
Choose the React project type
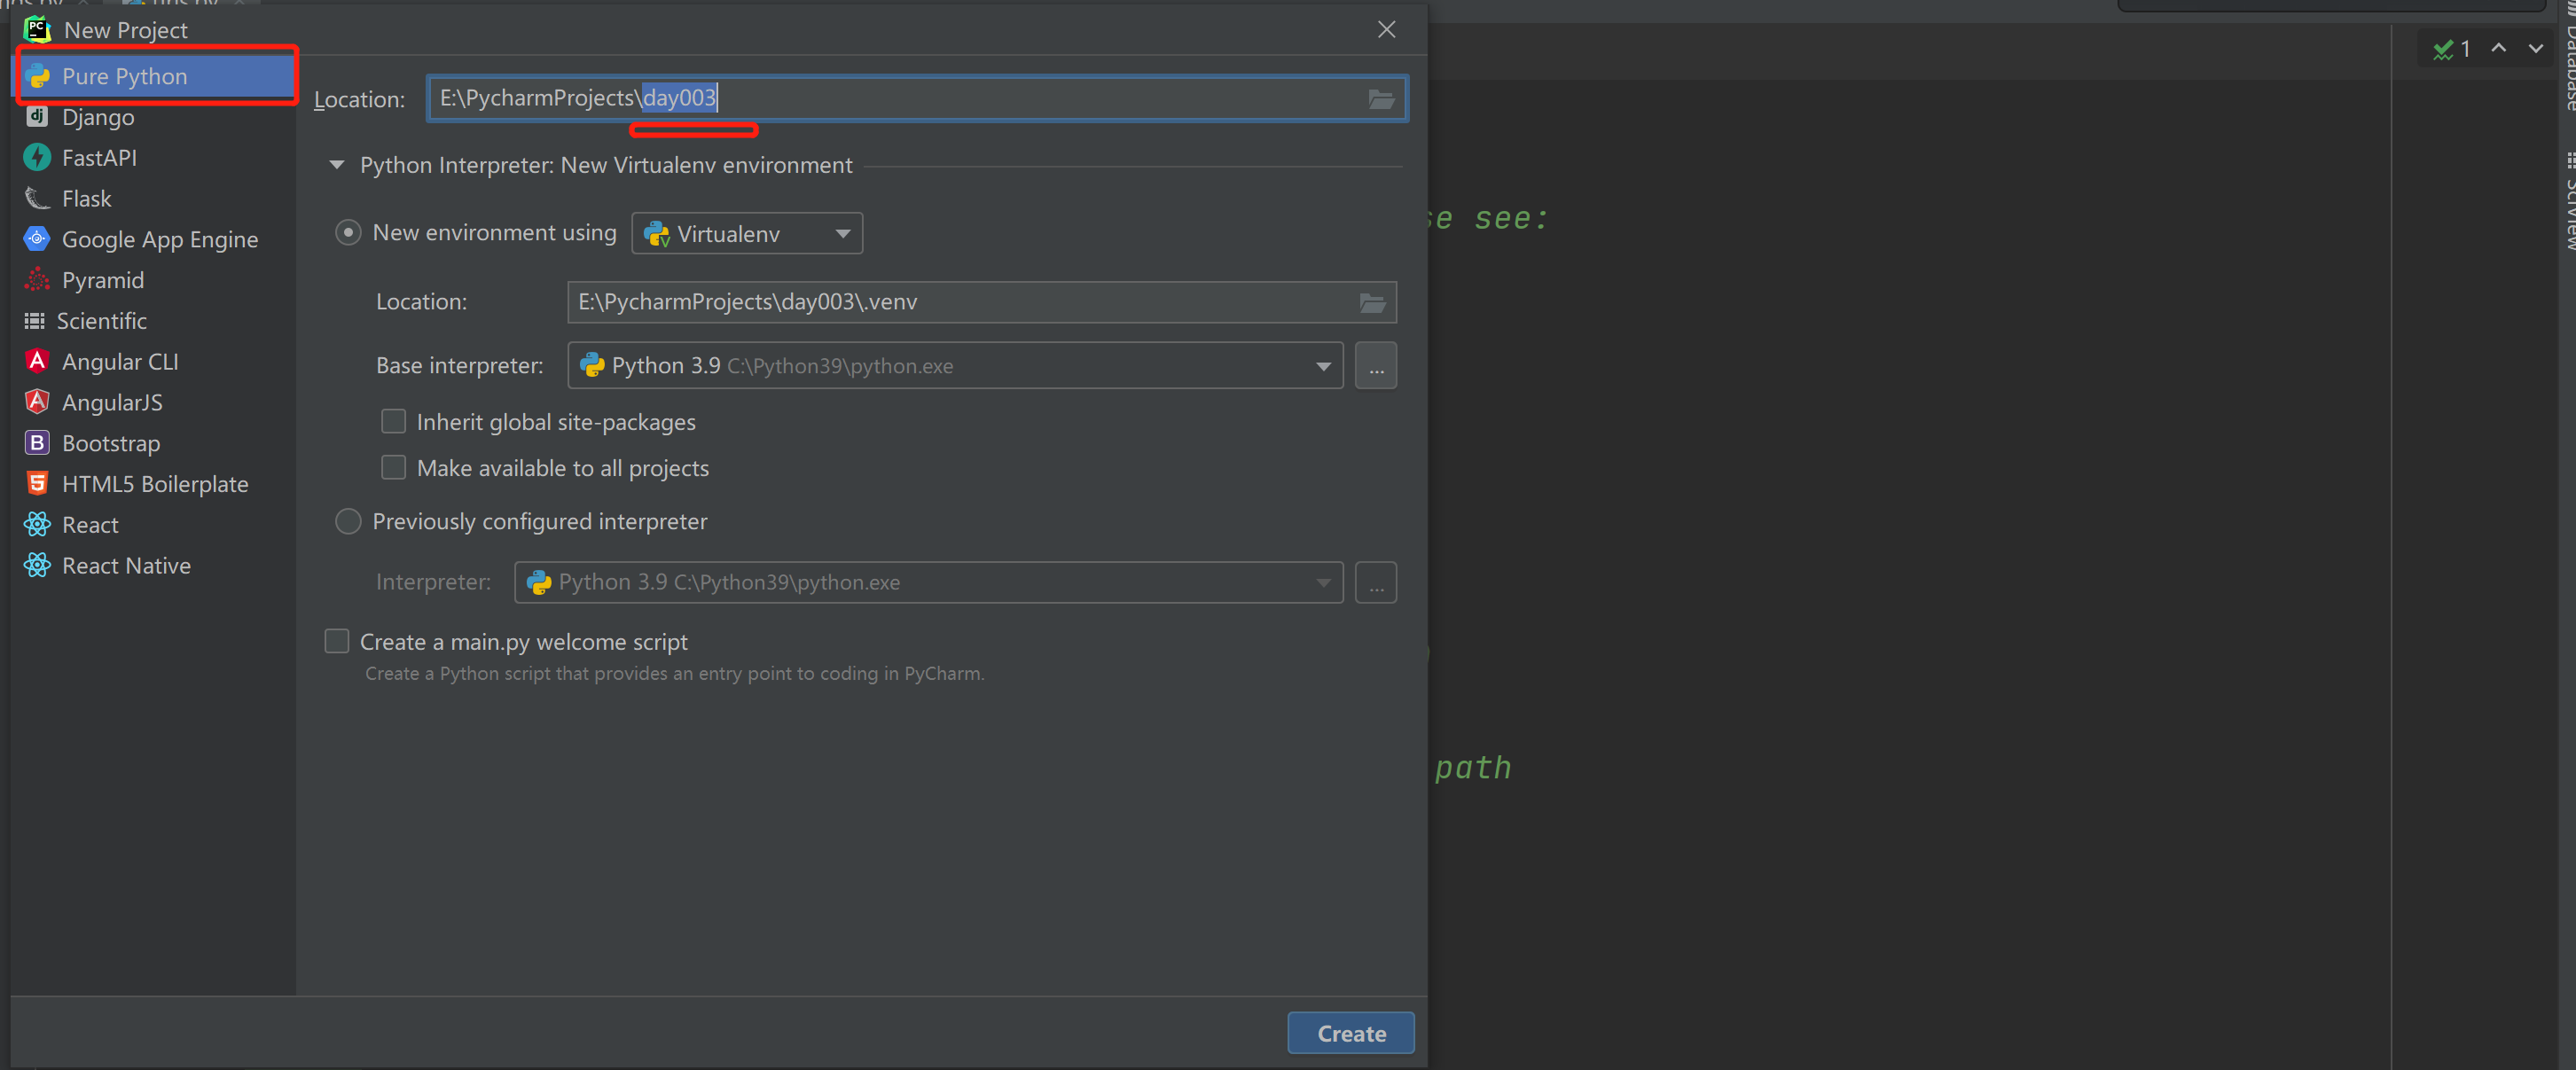coord(154,525)
